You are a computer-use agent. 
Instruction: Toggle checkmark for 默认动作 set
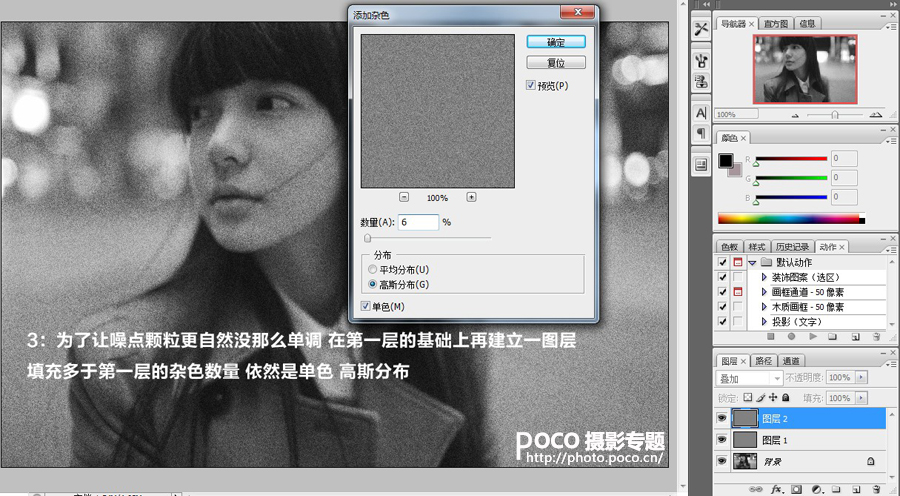[723, 262]
